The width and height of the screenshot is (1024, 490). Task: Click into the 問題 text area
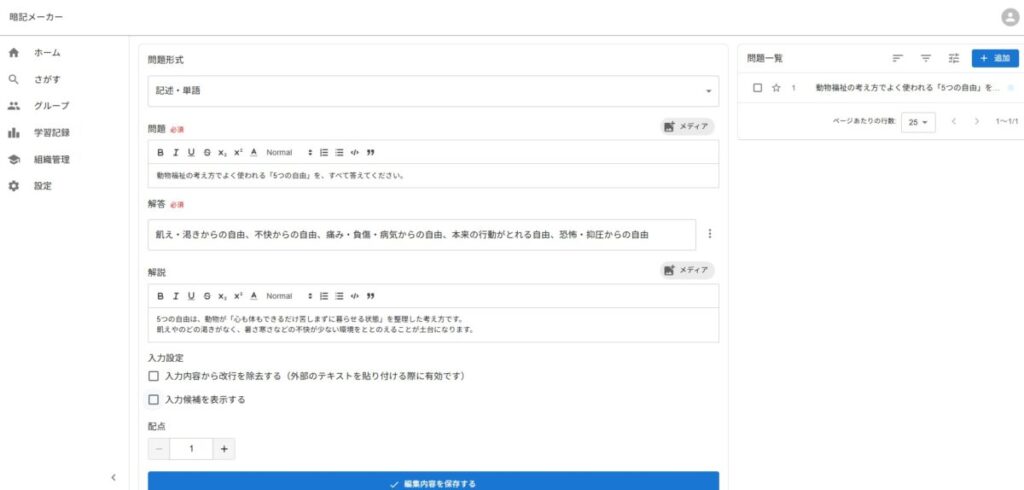pos(433,176)
